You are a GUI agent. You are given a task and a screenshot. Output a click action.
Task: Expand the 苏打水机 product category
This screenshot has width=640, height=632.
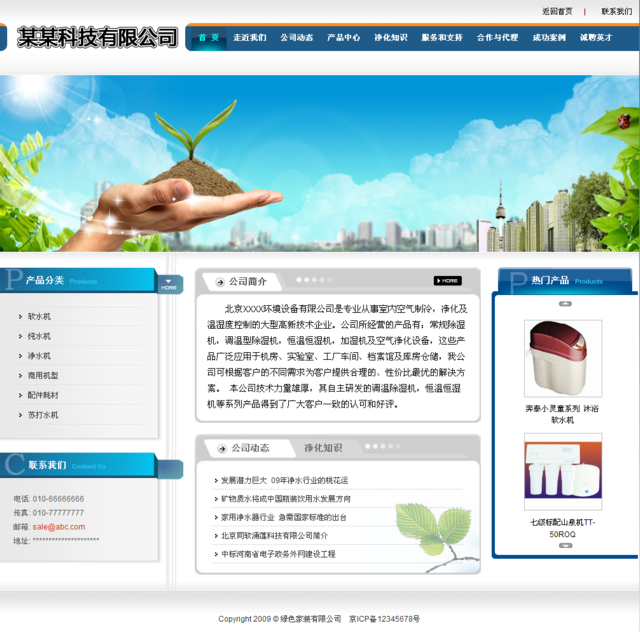[43, 414]
